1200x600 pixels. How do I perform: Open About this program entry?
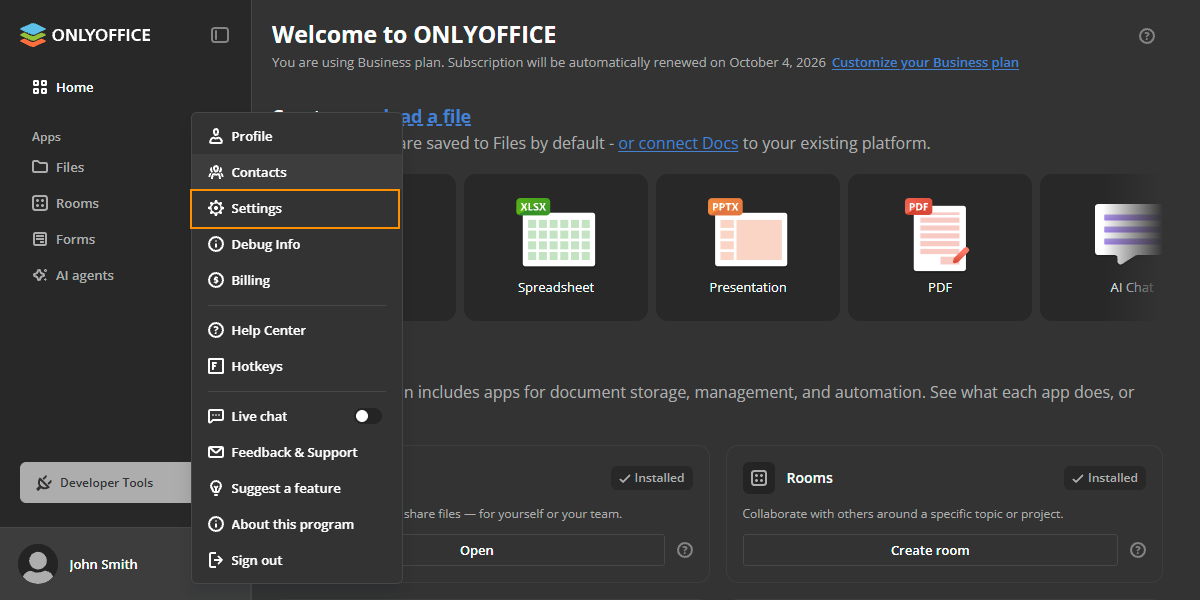[297, 524]
